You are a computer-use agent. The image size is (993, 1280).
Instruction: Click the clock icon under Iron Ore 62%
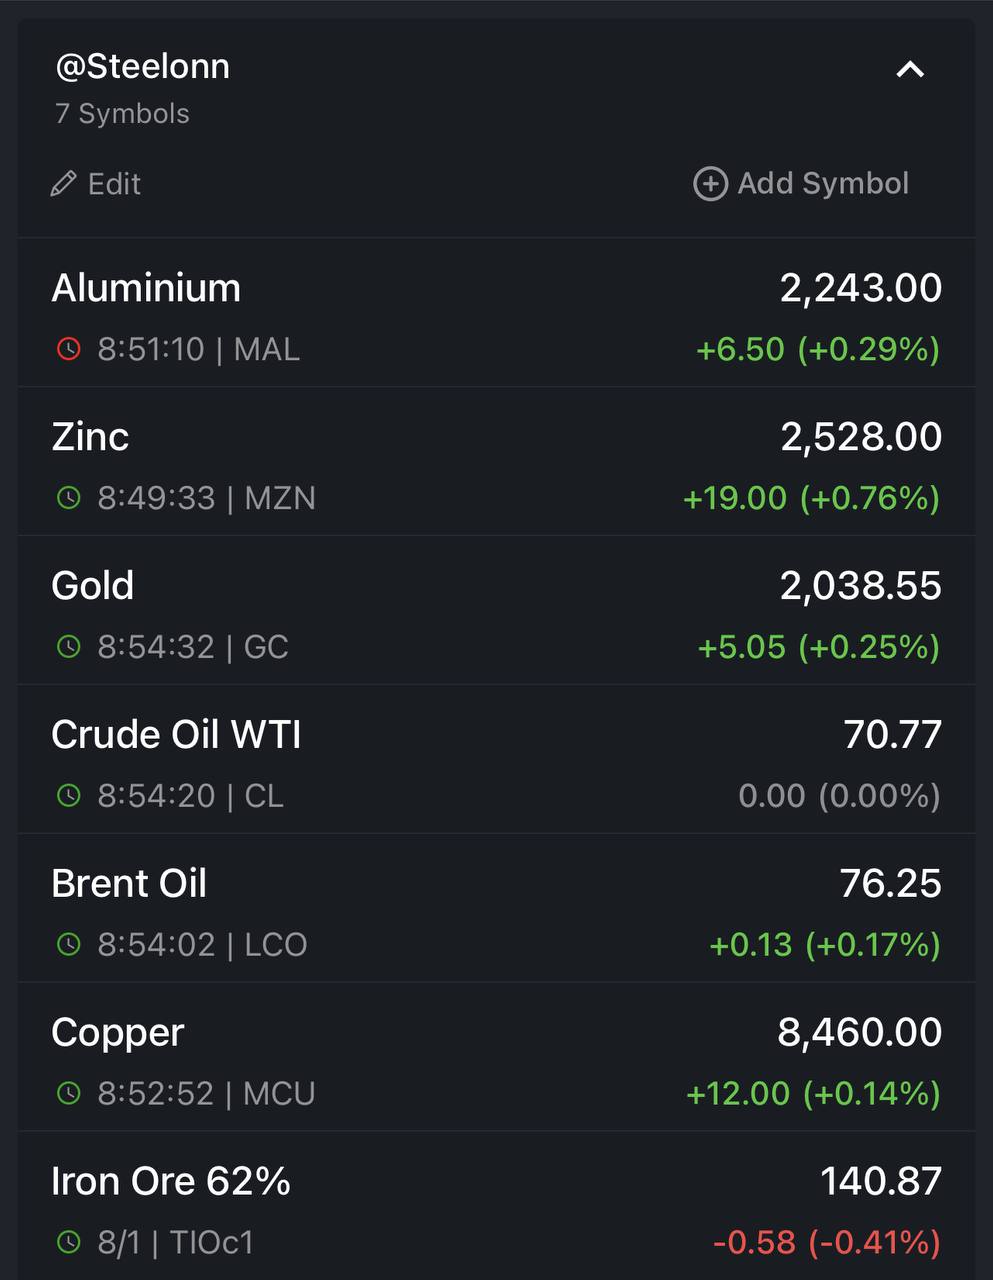point(68,1242)
